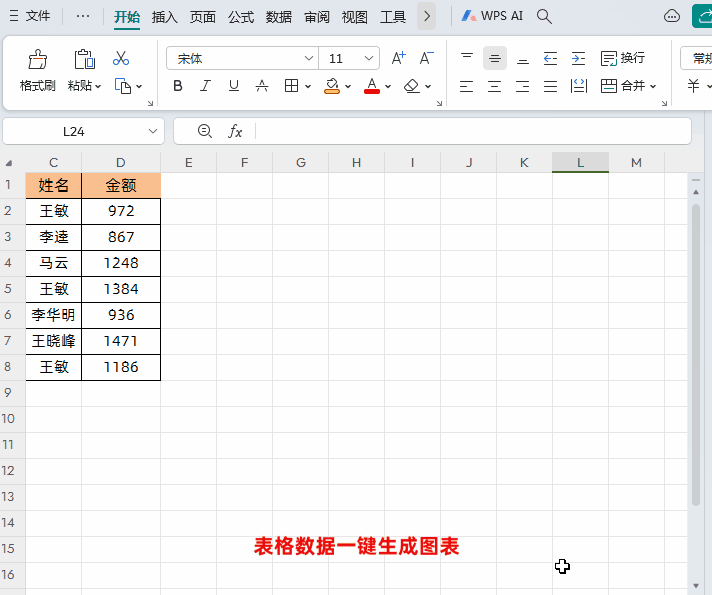Open the 页面 tab

tap(203, 17)
